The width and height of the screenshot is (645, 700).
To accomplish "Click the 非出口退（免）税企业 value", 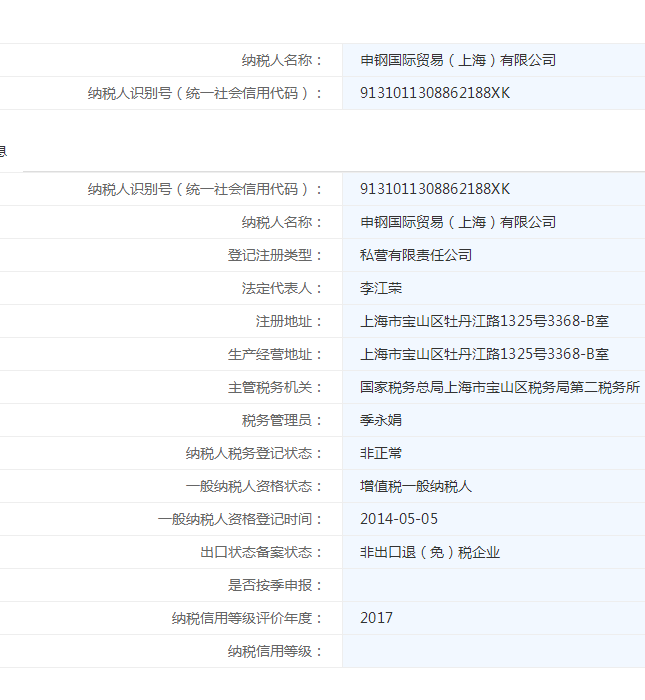I will click(x=430, y=552).
